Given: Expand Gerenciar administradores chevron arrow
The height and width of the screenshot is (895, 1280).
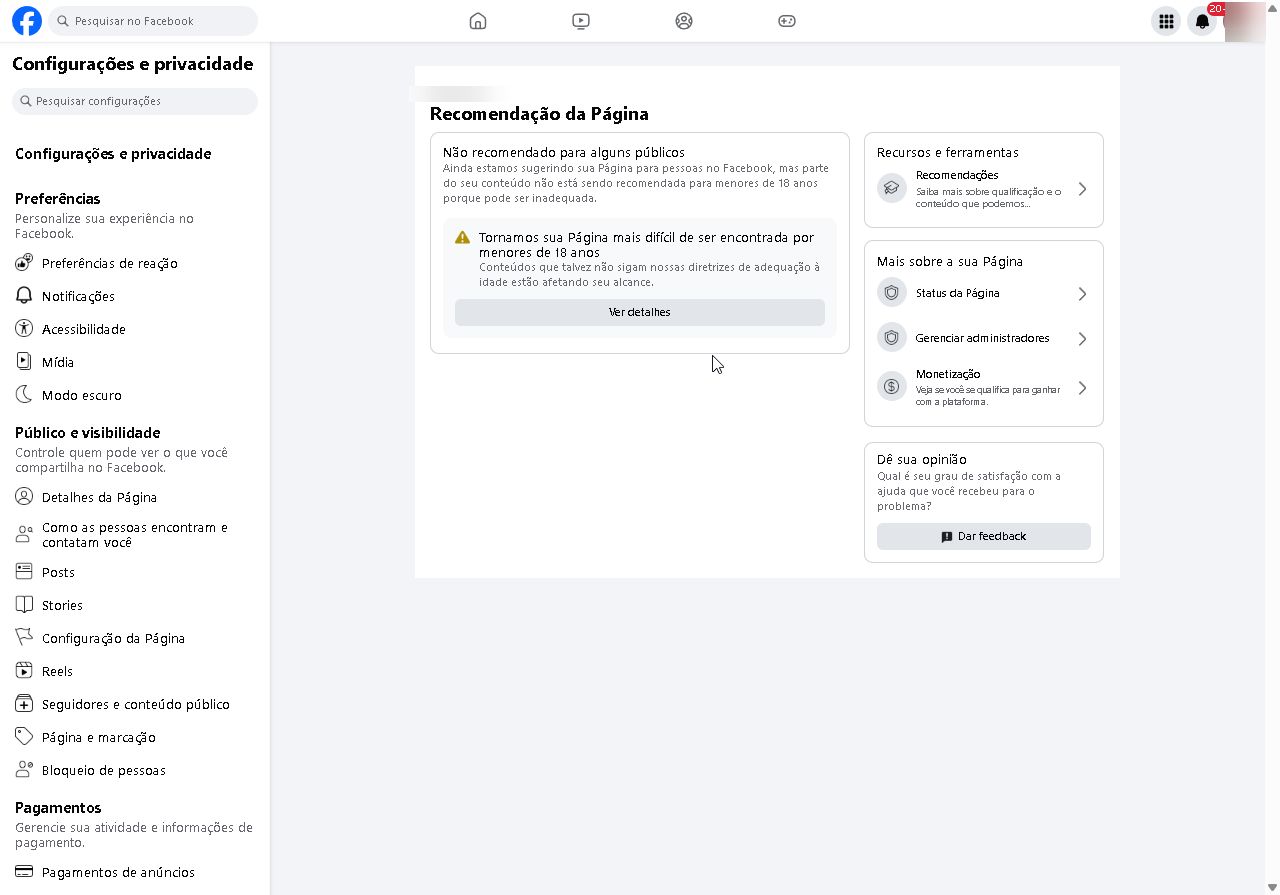Looking at the screenshot, I should [1082, 339].
